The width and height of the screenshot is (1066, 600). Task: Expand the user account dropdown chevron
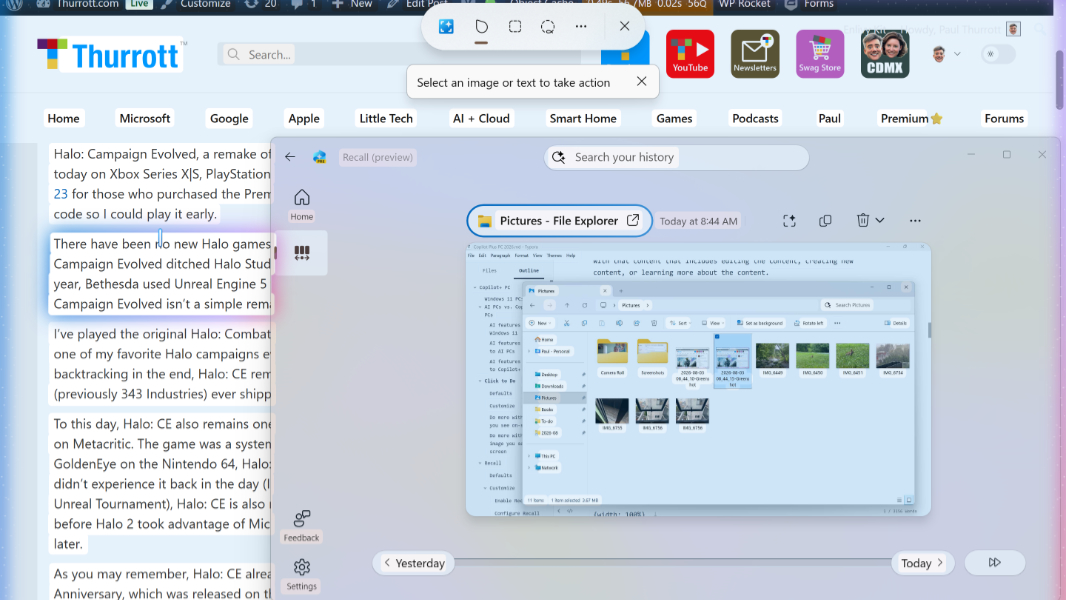[x=957, y=54]
